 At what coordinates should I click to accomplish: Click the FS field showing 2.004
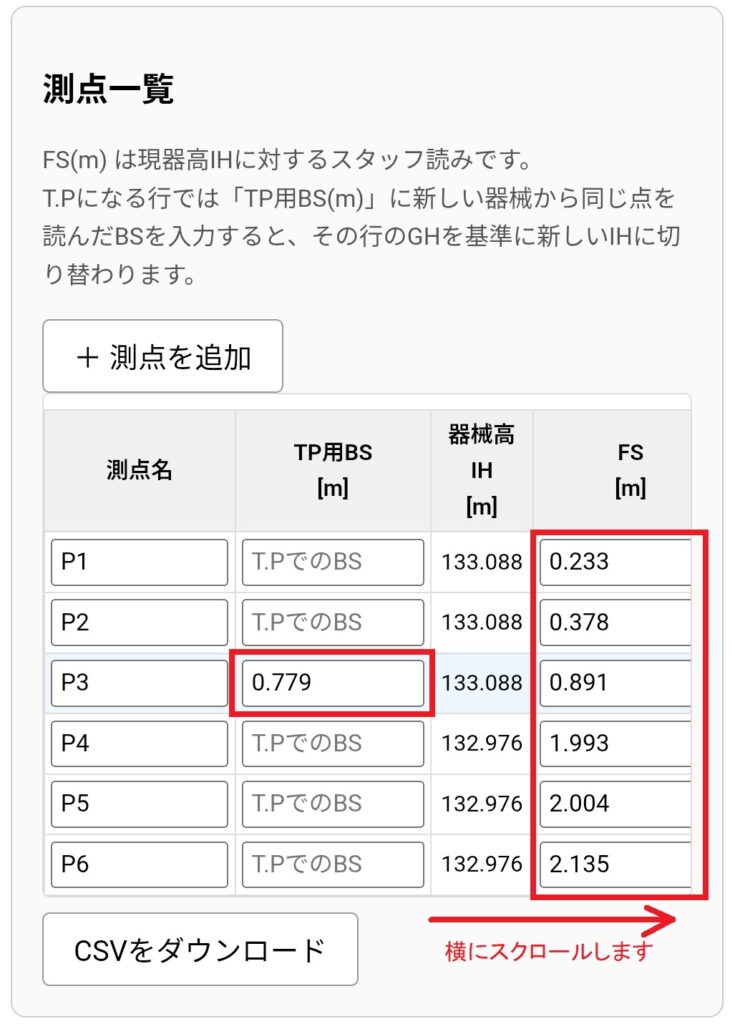[615, 803]
